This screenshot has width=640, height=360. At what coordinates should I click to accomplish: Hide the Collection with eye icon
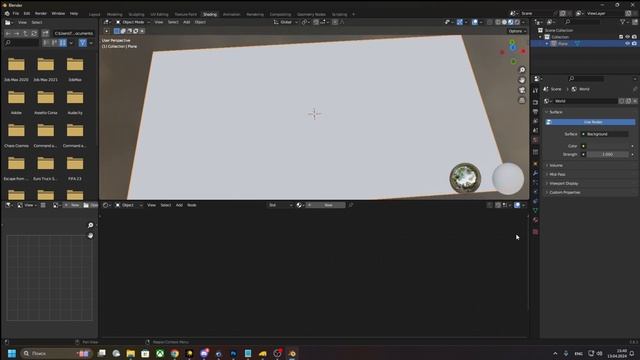tap(627, 37)
